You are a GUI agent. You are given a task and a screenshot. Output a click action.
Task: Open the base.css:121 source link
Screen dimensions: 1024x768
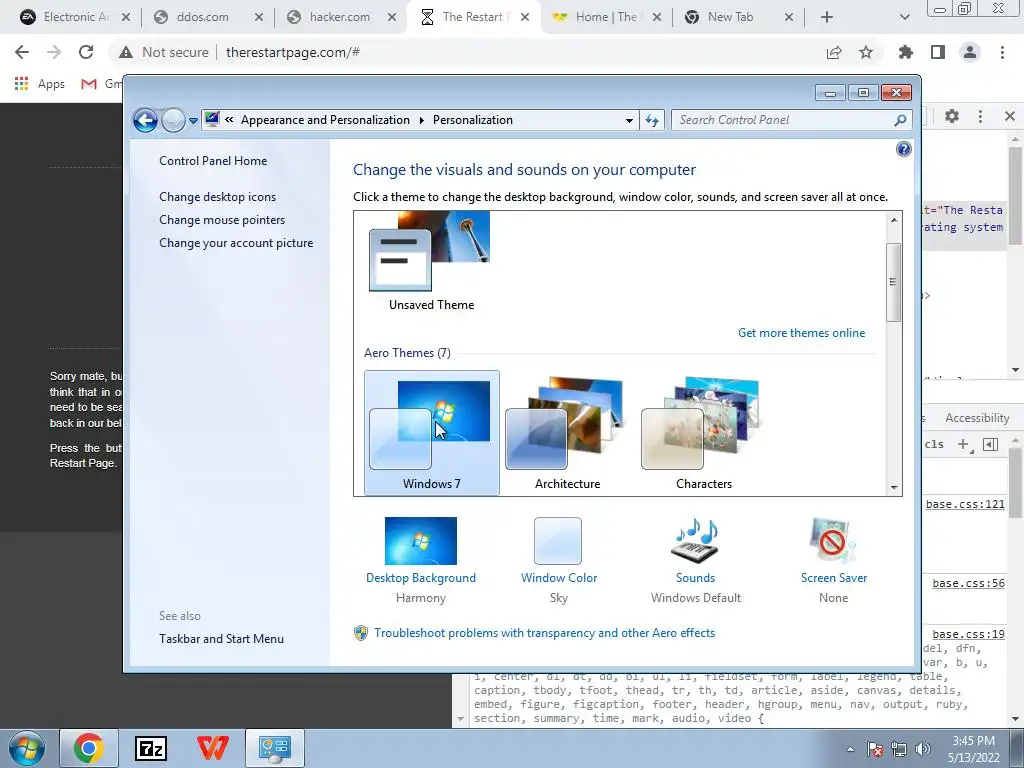click(x=965, y=504)
